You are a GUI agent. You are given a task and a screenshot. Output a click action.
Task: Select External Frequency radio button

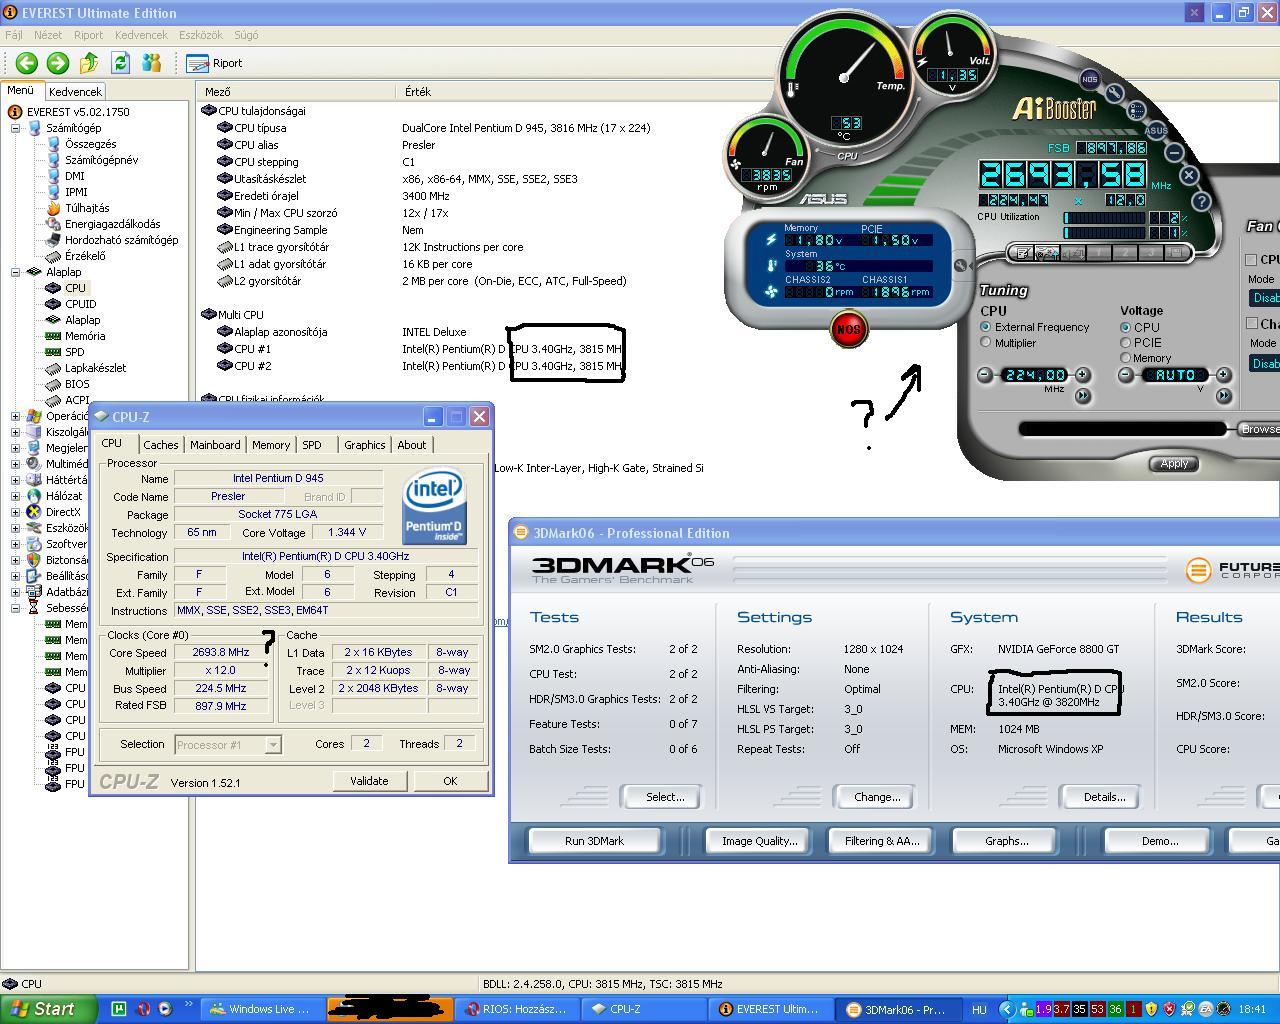click(x=986, y=327)
